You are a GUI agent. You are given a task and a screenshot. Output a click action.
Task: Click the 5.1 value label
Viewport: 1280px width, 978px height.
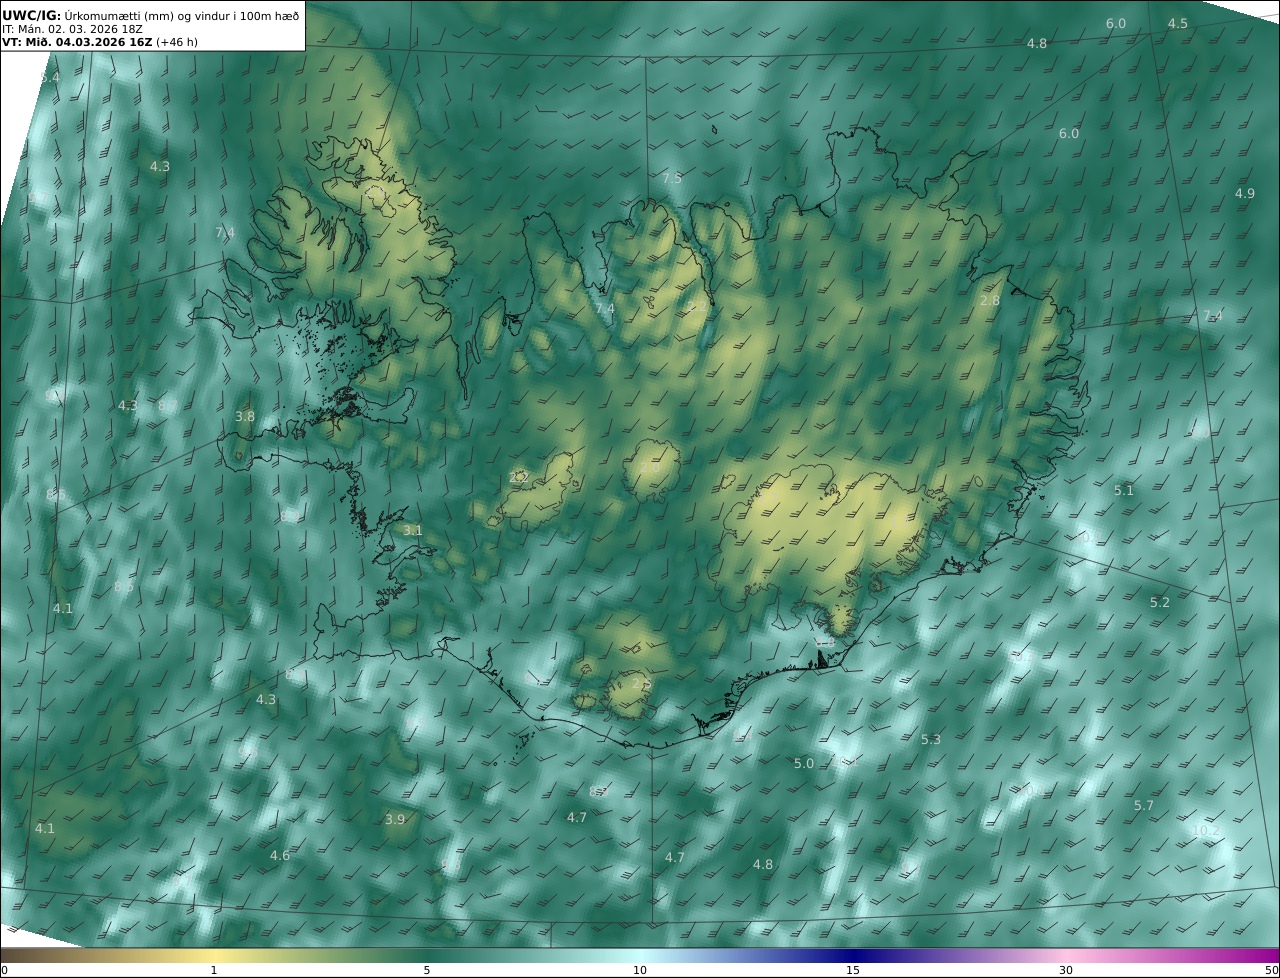point(1124,490)
